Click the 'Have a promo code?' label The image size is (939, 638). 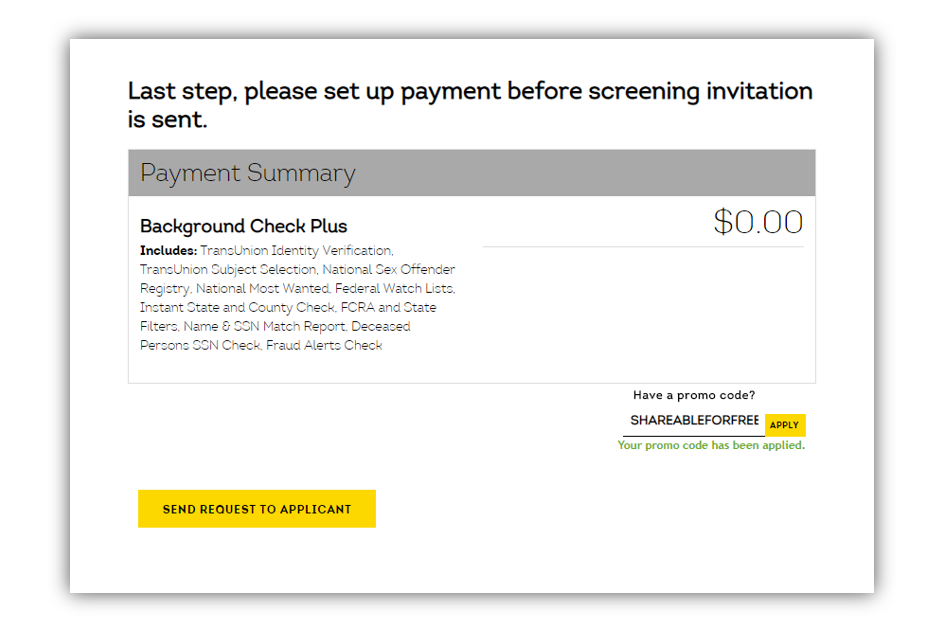tap(693, 395)
